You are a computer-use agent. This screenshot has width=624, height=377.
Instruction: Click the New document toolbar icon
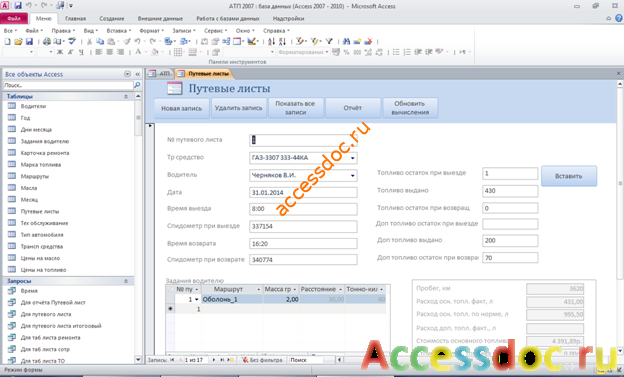point(8,41)
